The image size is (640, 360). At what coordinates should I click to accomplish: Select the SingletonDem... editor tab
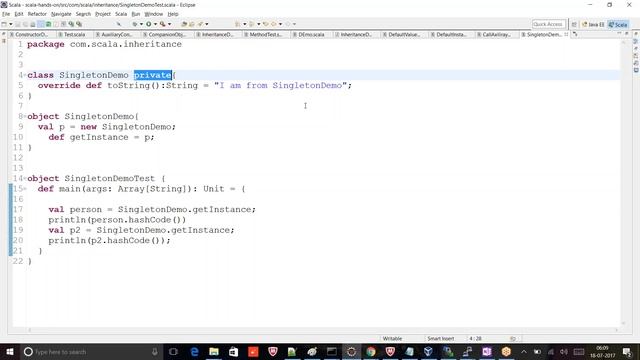click(544, 35)
